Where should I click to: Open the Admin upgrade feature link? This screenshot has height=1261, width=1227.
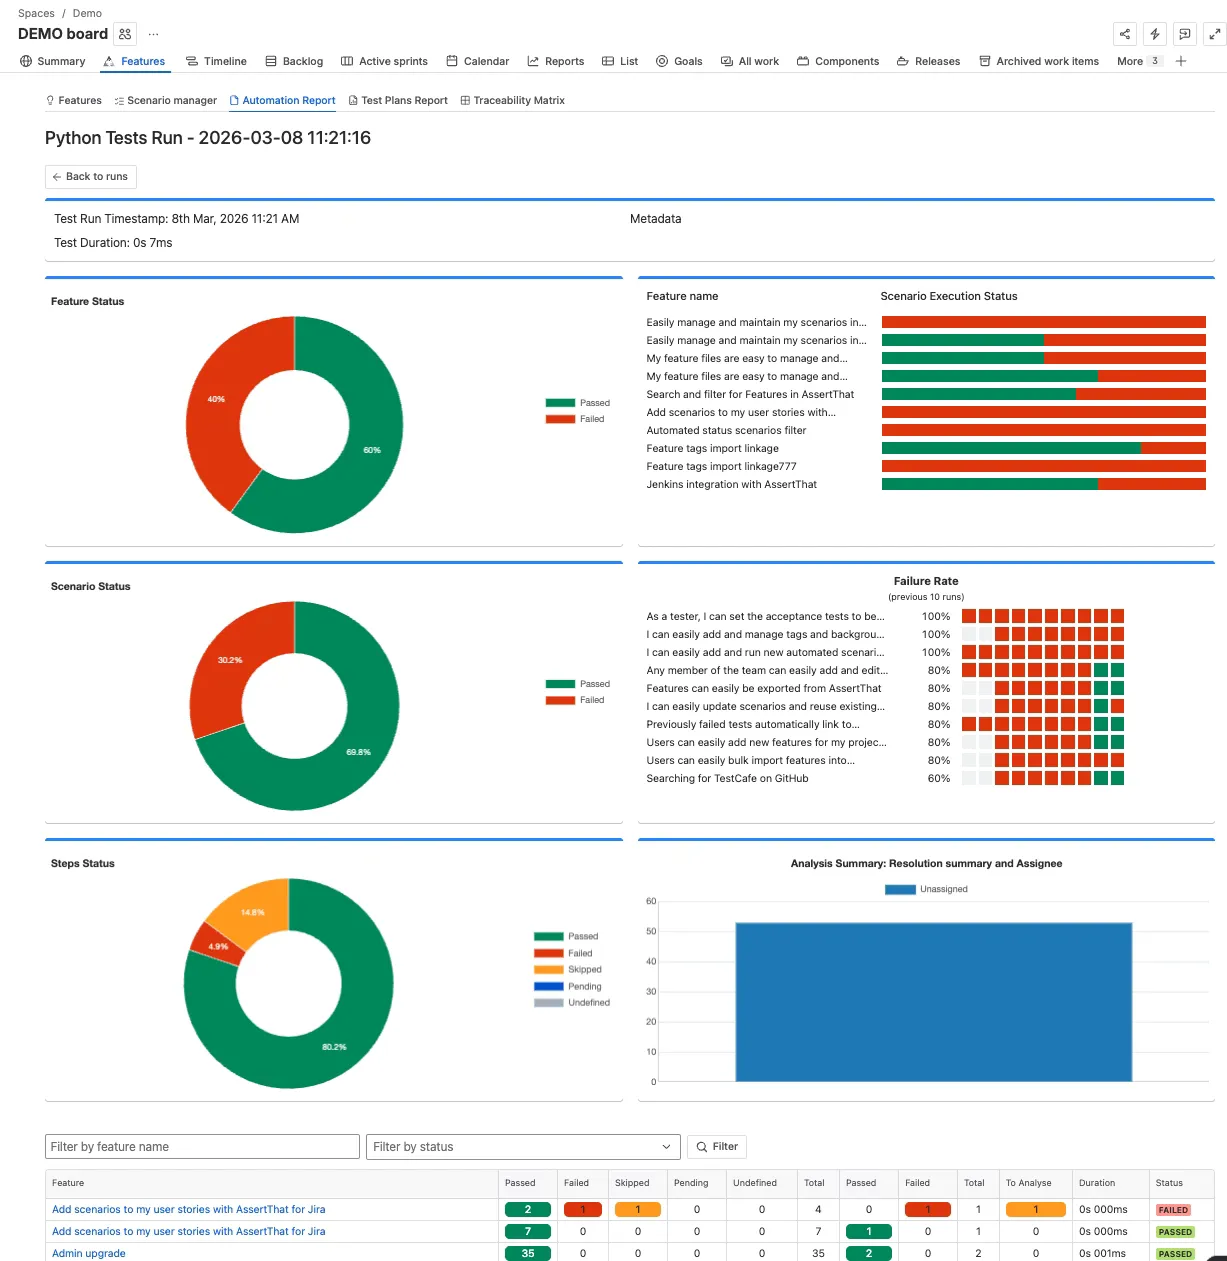(x=89, y=1253)
